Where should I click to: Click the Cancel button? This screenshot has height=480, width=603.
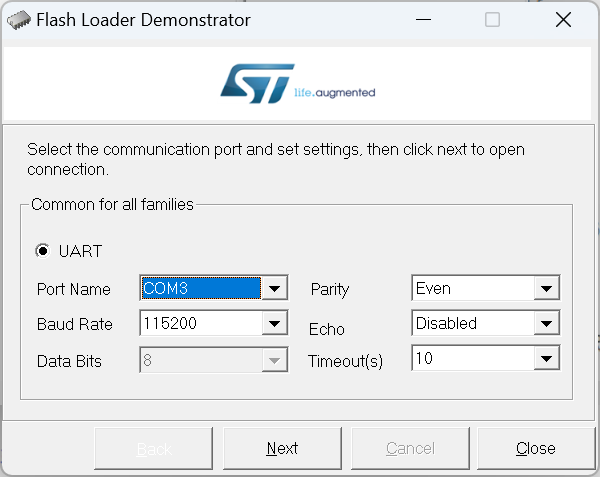click(x=411, y=449)
